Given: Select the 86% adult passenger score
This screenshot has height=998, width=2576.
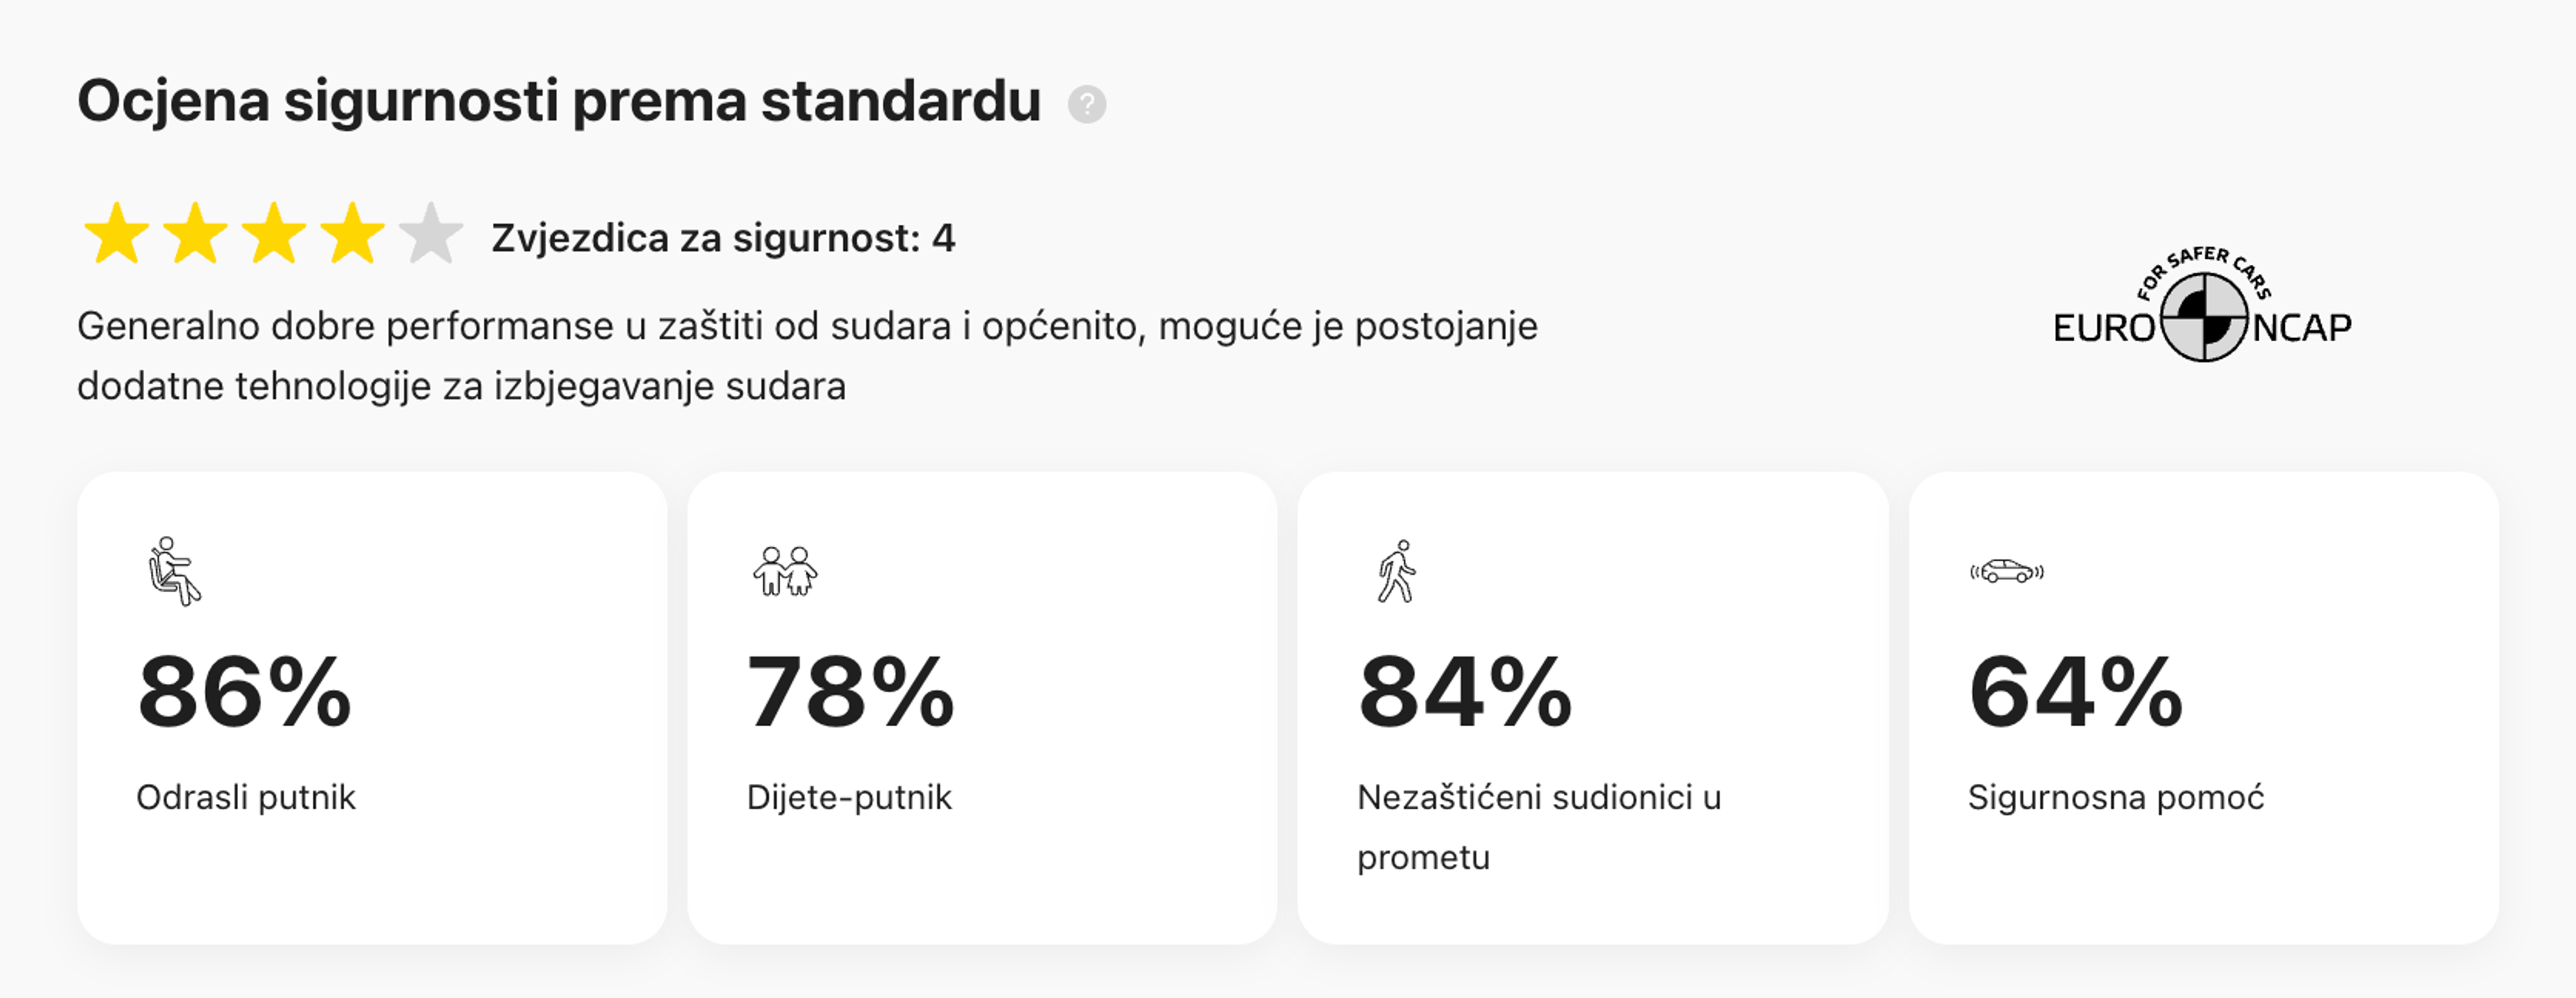Looking at the screenshot, I should pos(245,691).
